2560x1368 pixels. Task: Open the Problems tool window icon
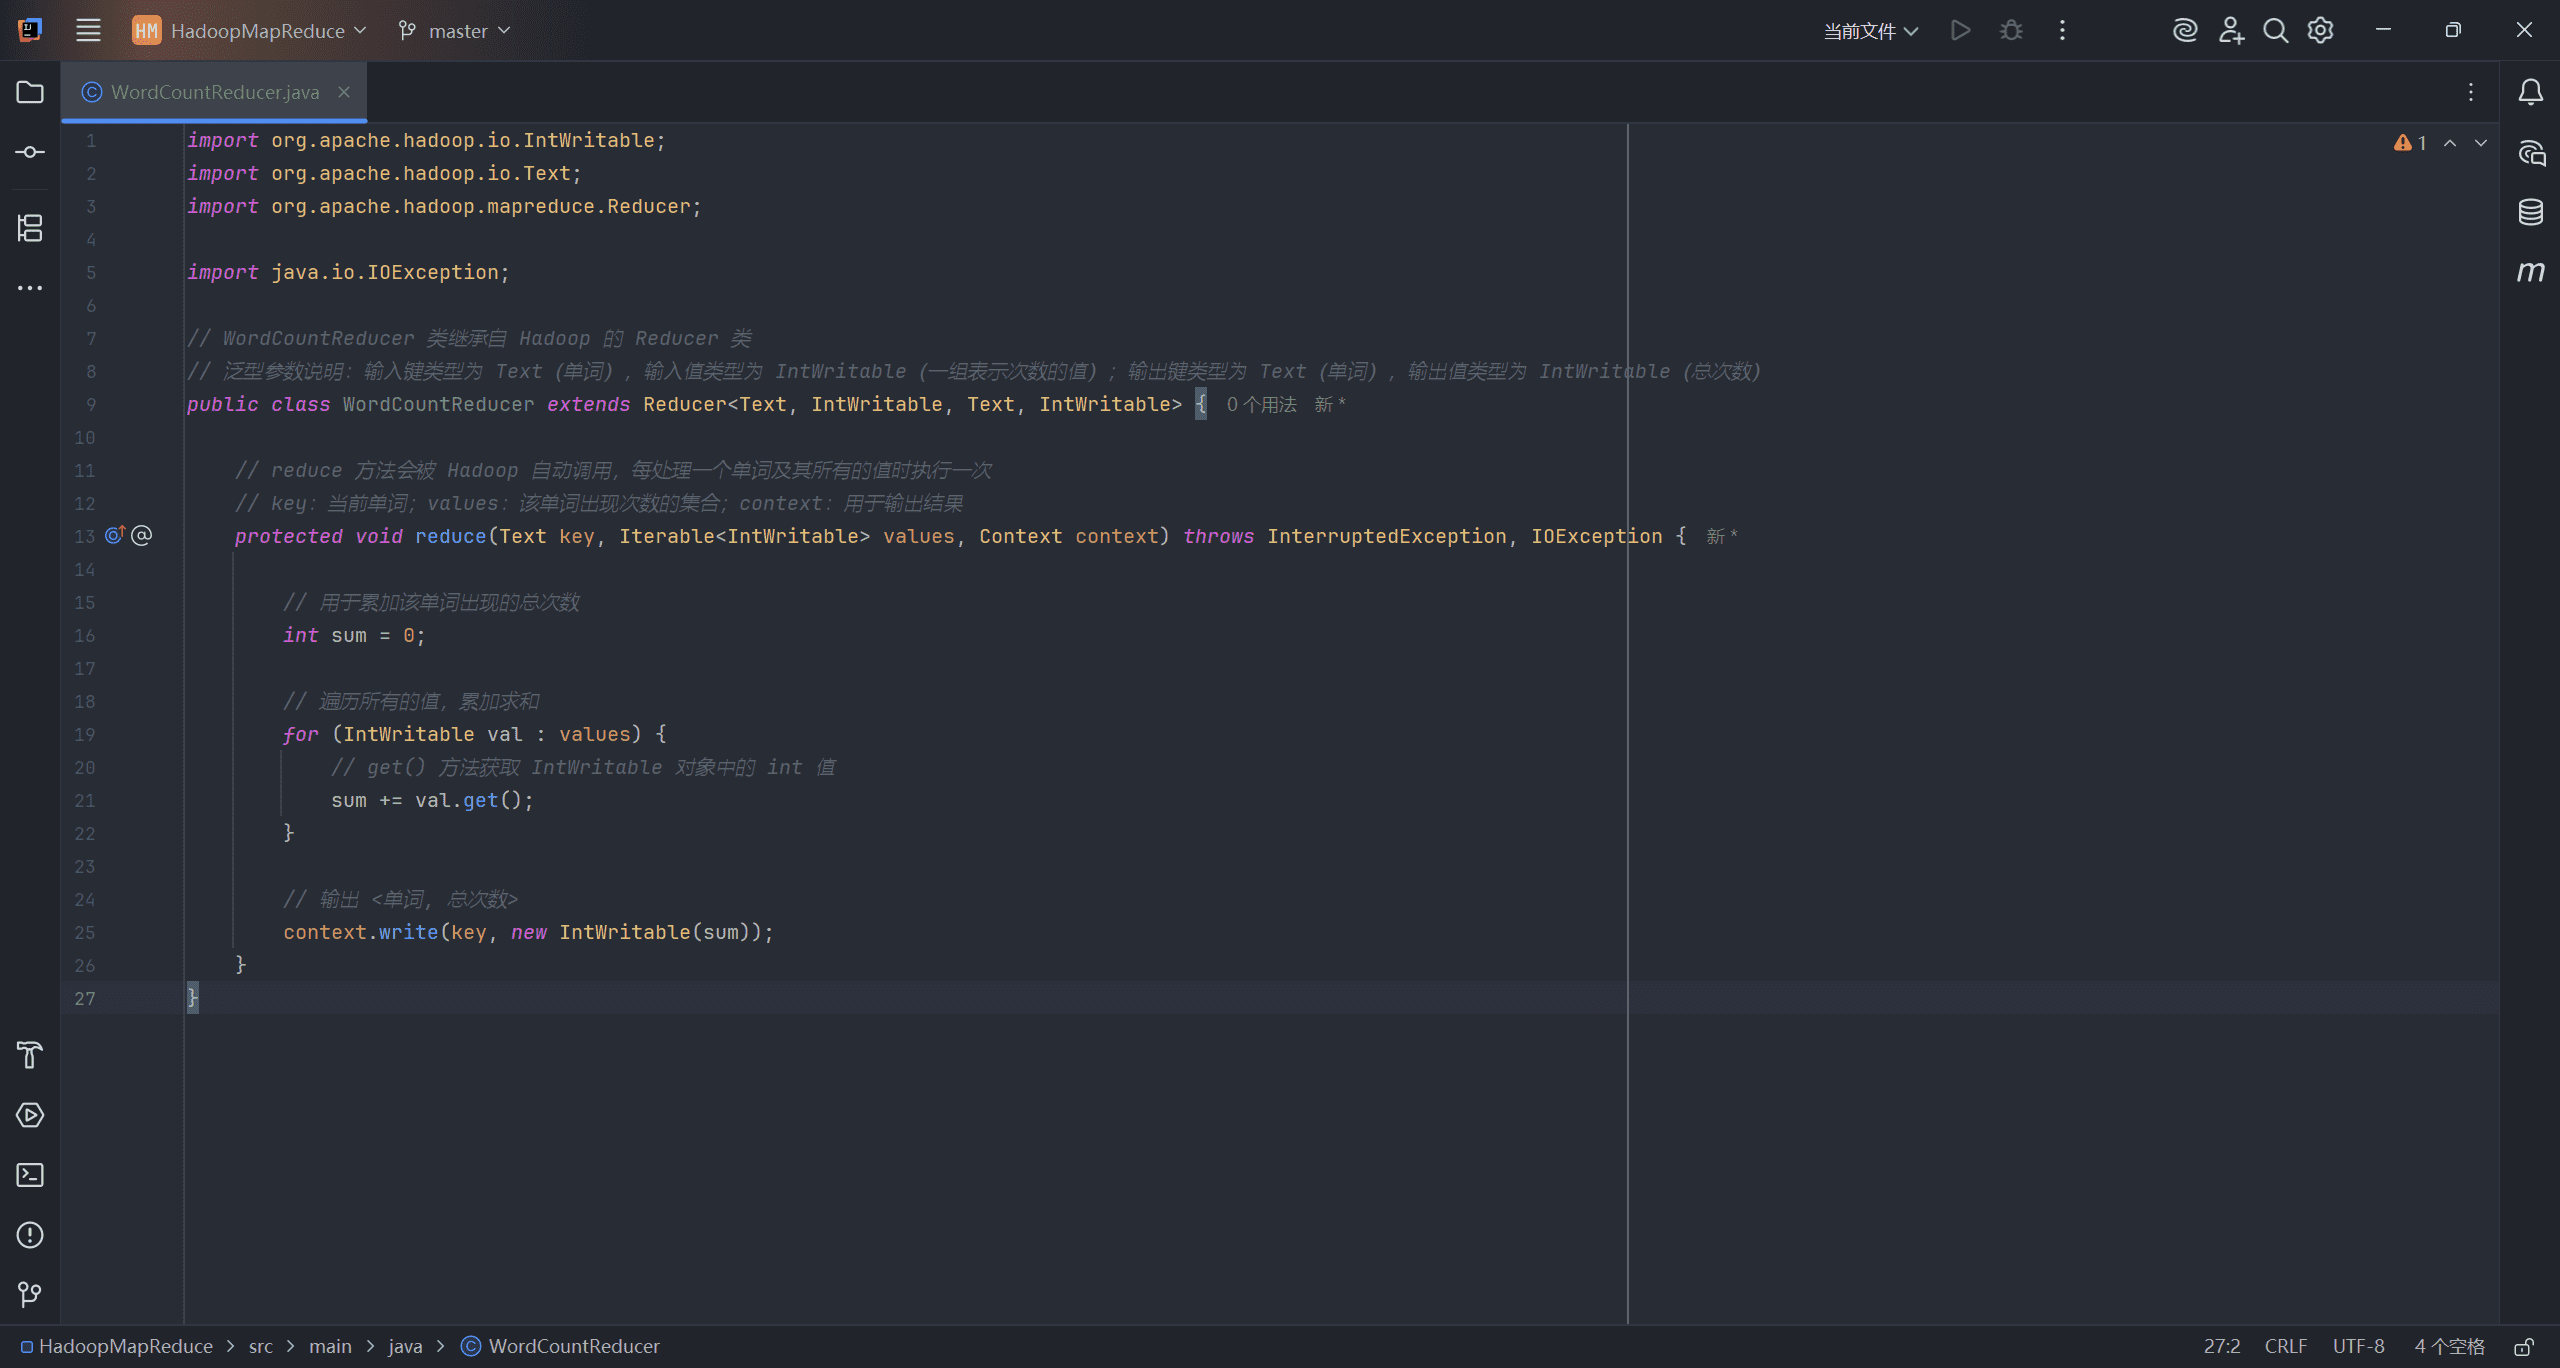coord(30,1235)
